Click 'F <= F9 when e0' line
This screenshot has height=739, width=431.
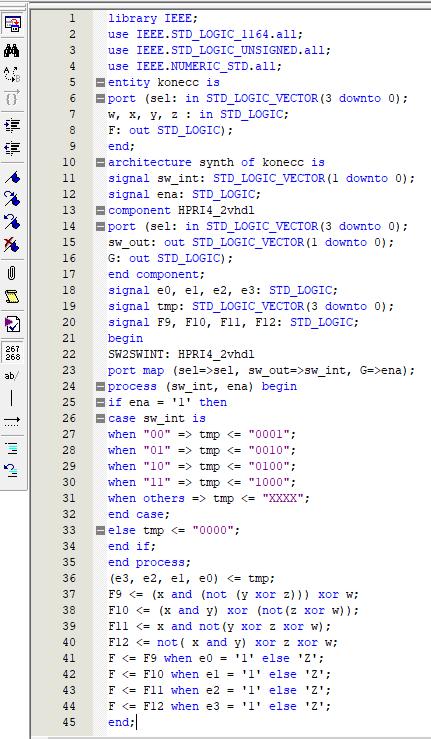216,658
